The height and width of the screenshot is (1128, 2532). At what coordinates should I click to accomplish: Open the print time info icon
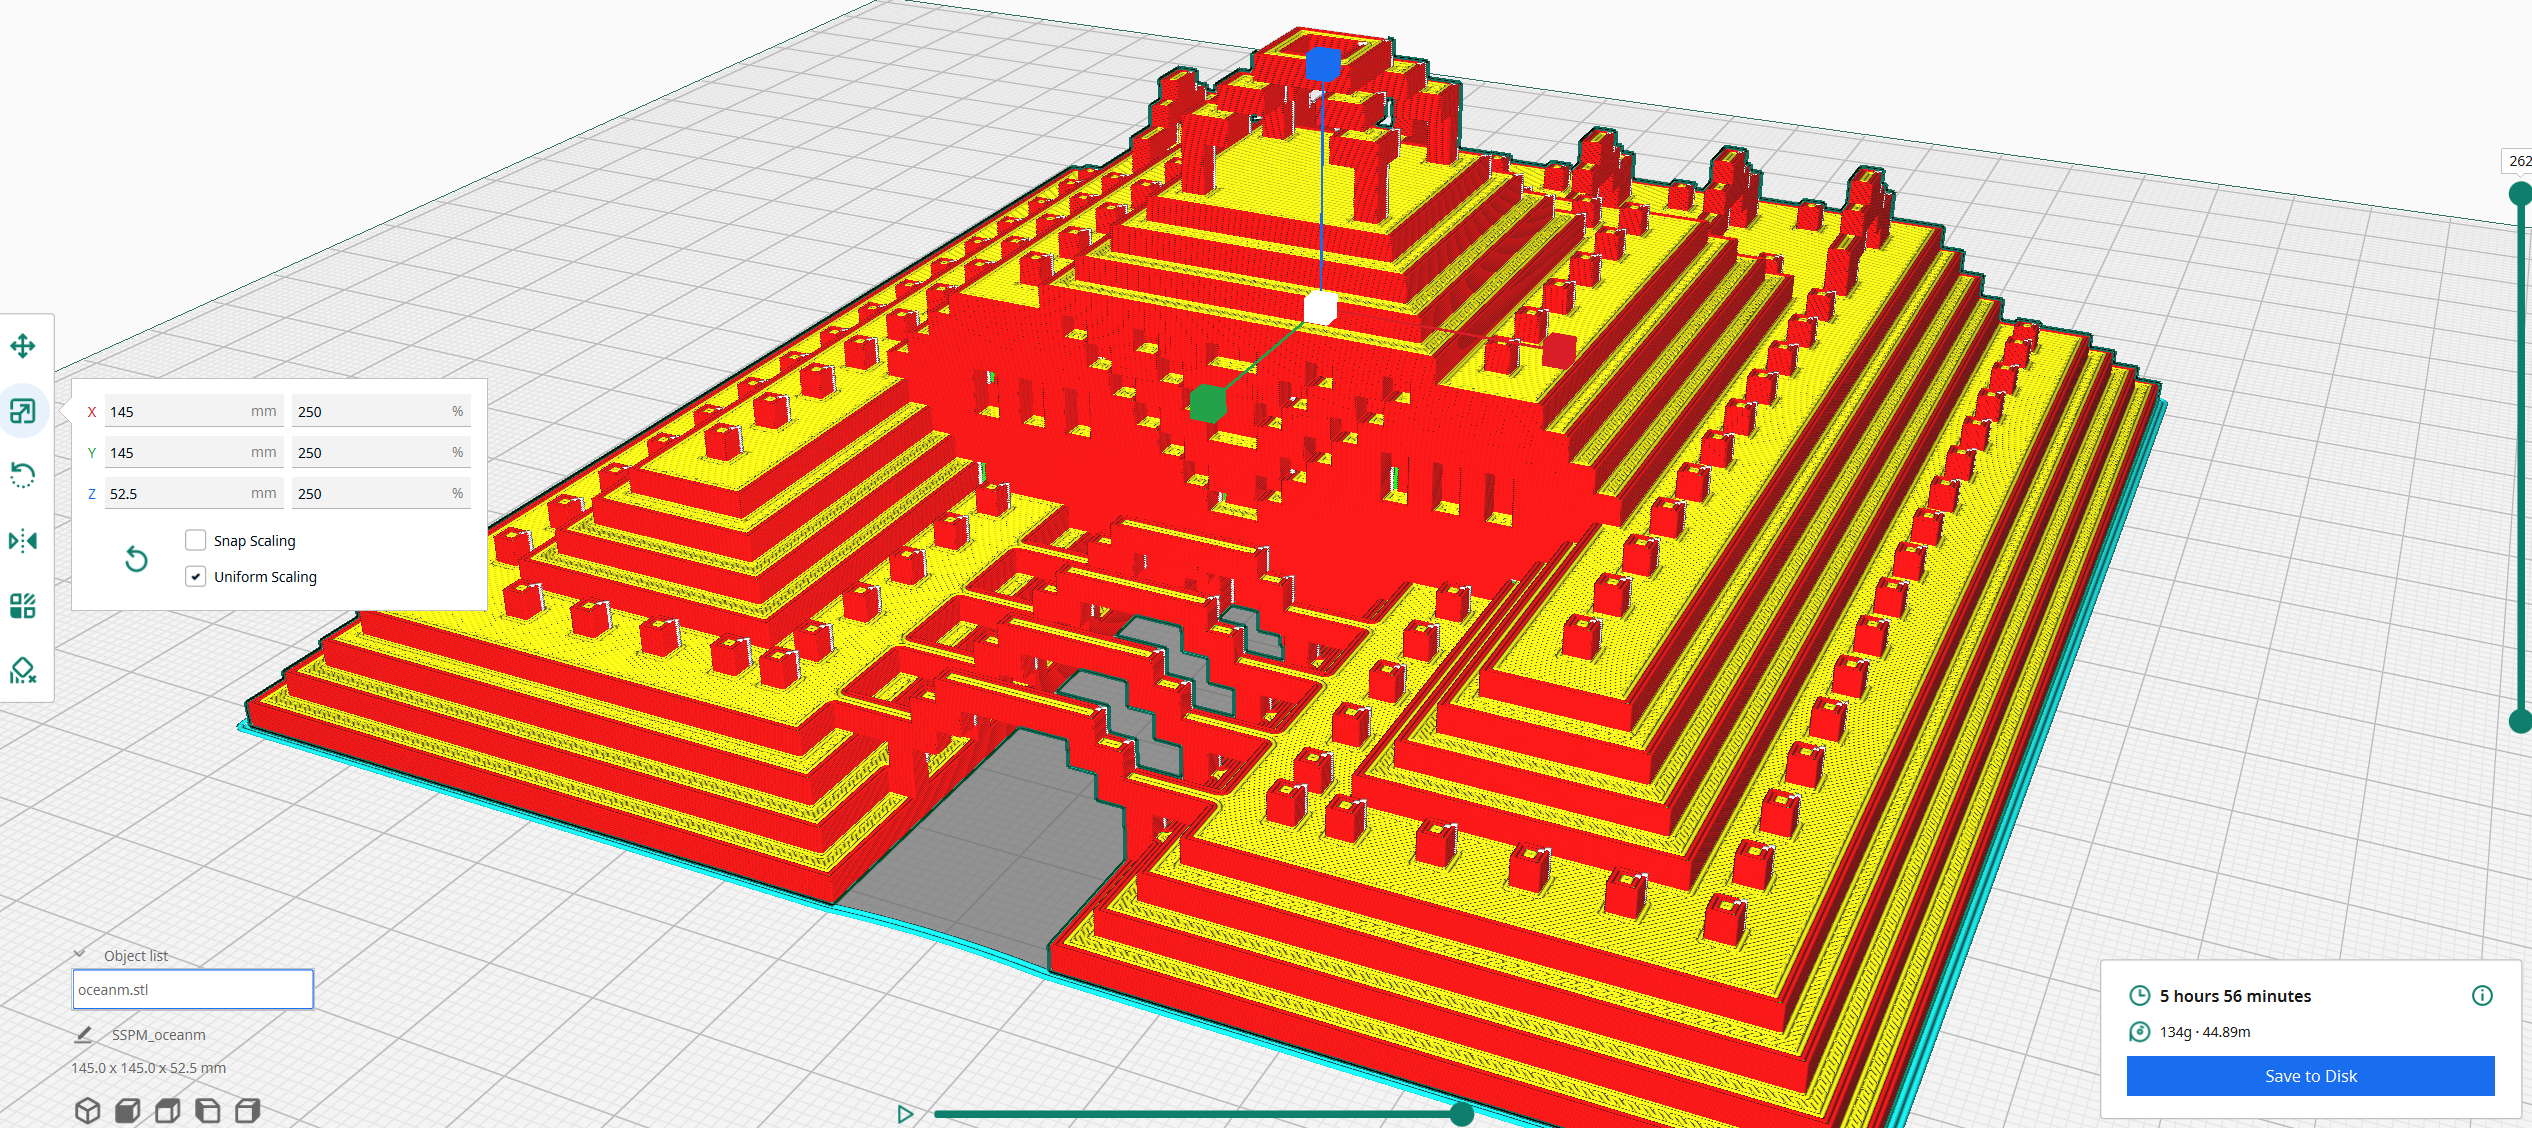coord(2482,995)
